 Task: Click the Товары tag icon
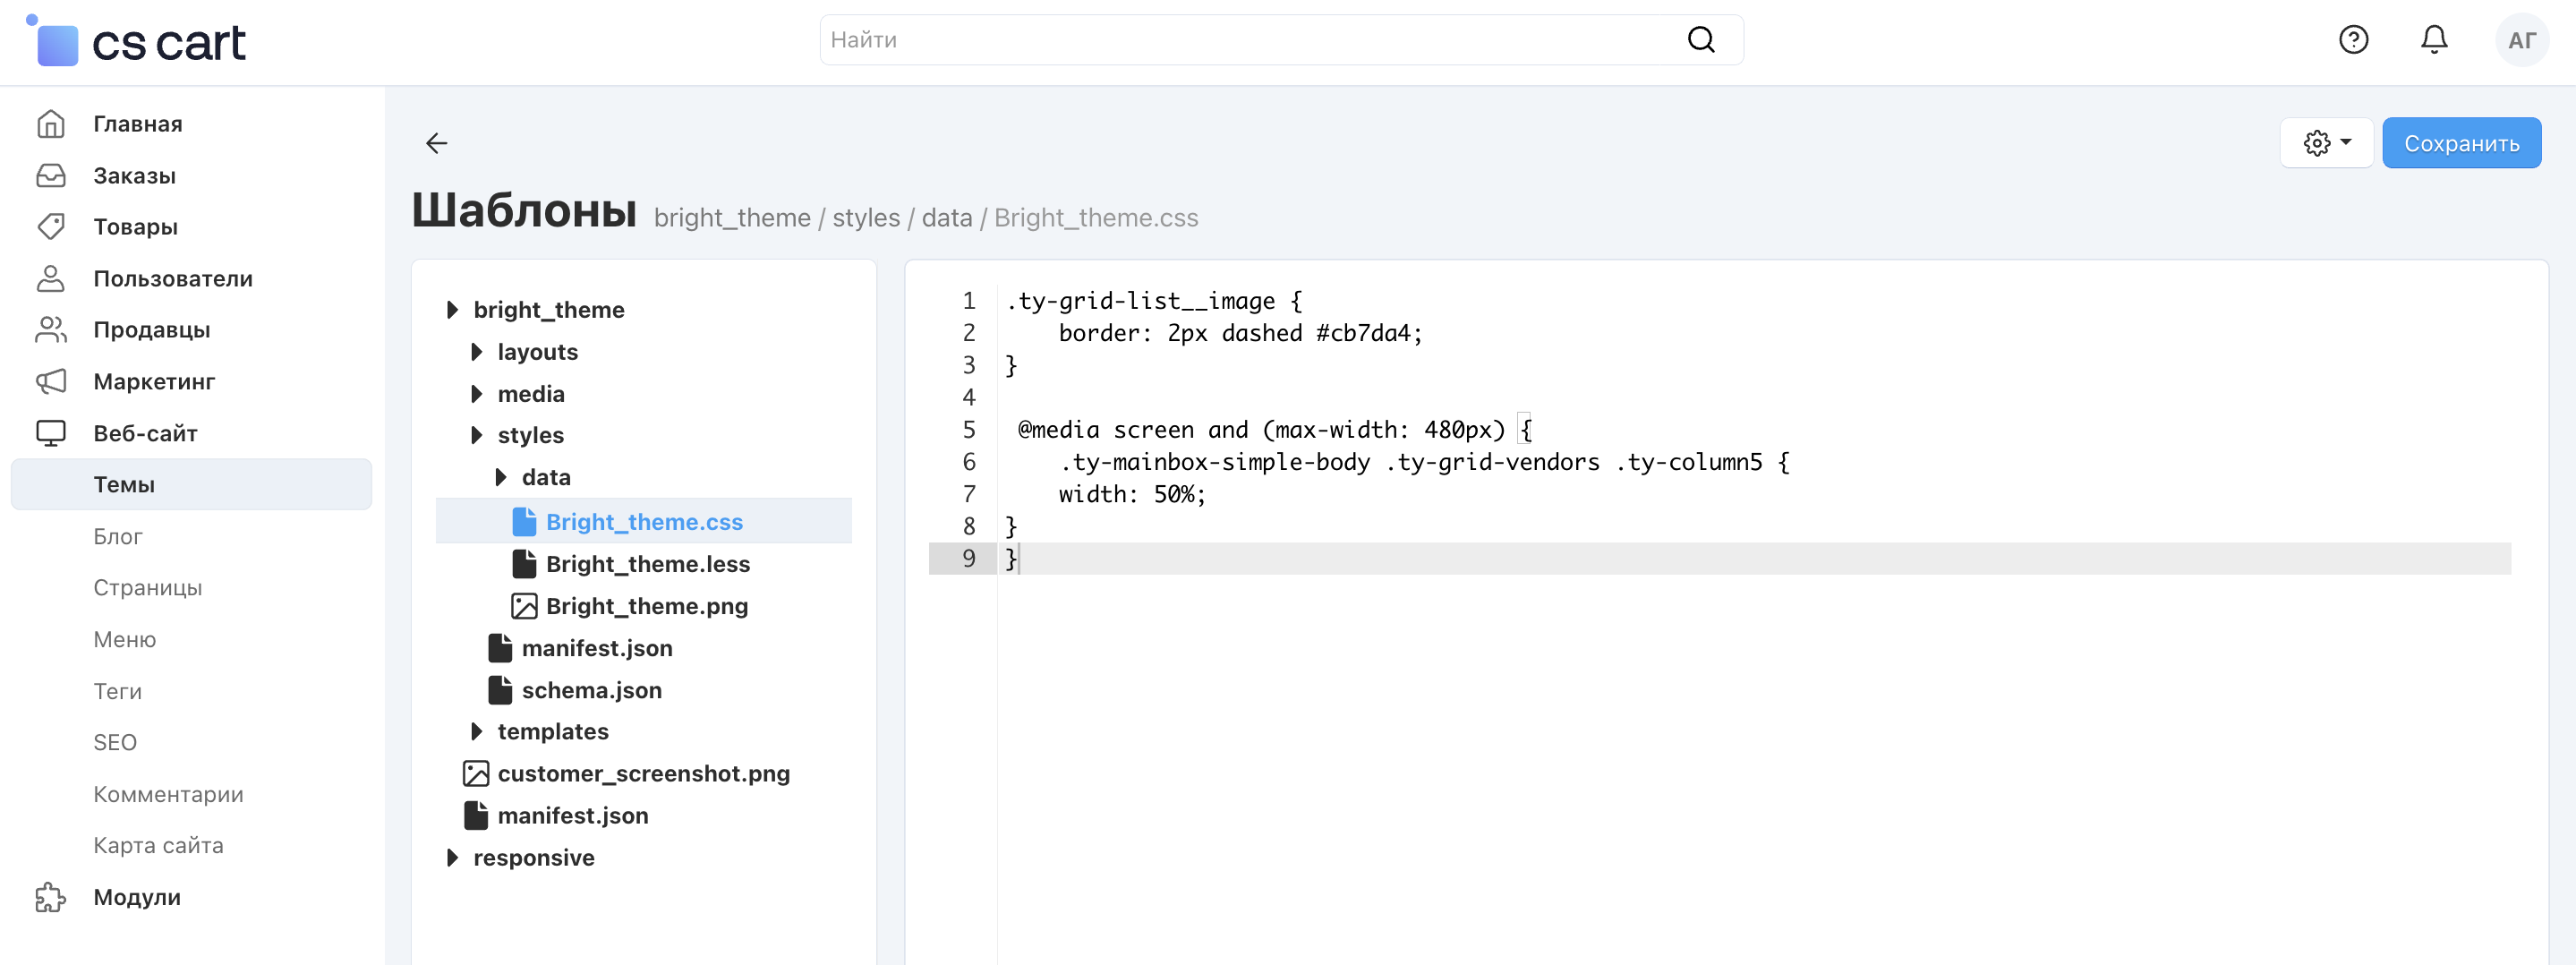tap(51, 227)
